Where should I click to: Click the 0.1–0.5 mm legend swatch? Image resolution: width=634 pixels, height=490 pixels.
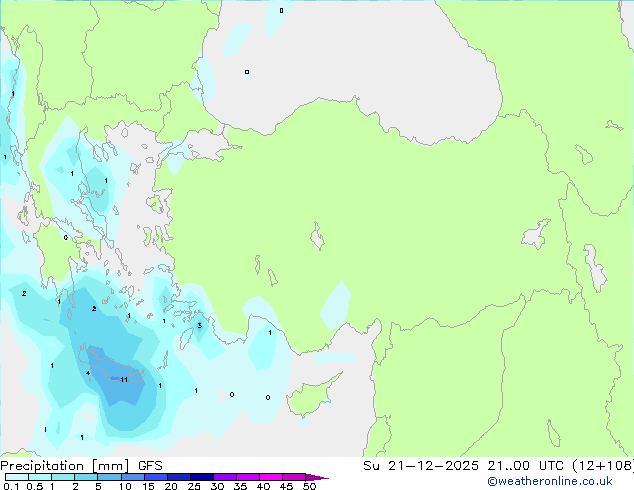click(x=17, y=477)
